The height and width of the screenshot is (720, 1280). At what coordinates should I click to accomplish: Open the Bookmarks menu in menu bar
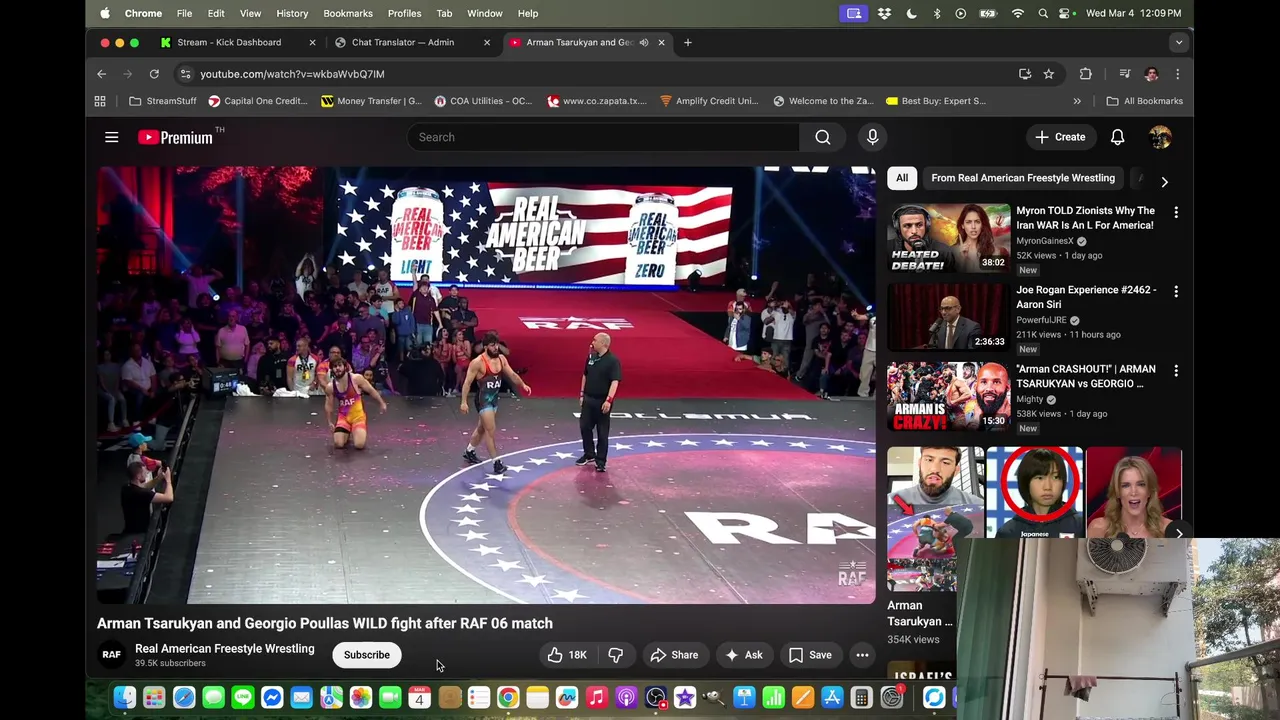pos(348,13)
